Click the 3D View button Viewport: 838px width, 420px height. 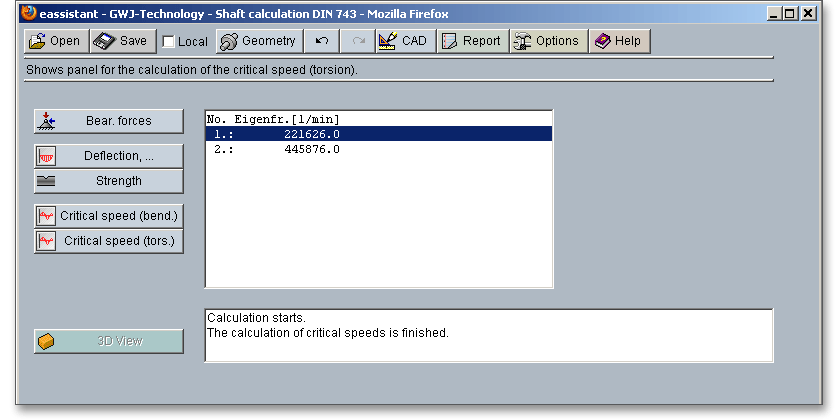pos(109,341)
